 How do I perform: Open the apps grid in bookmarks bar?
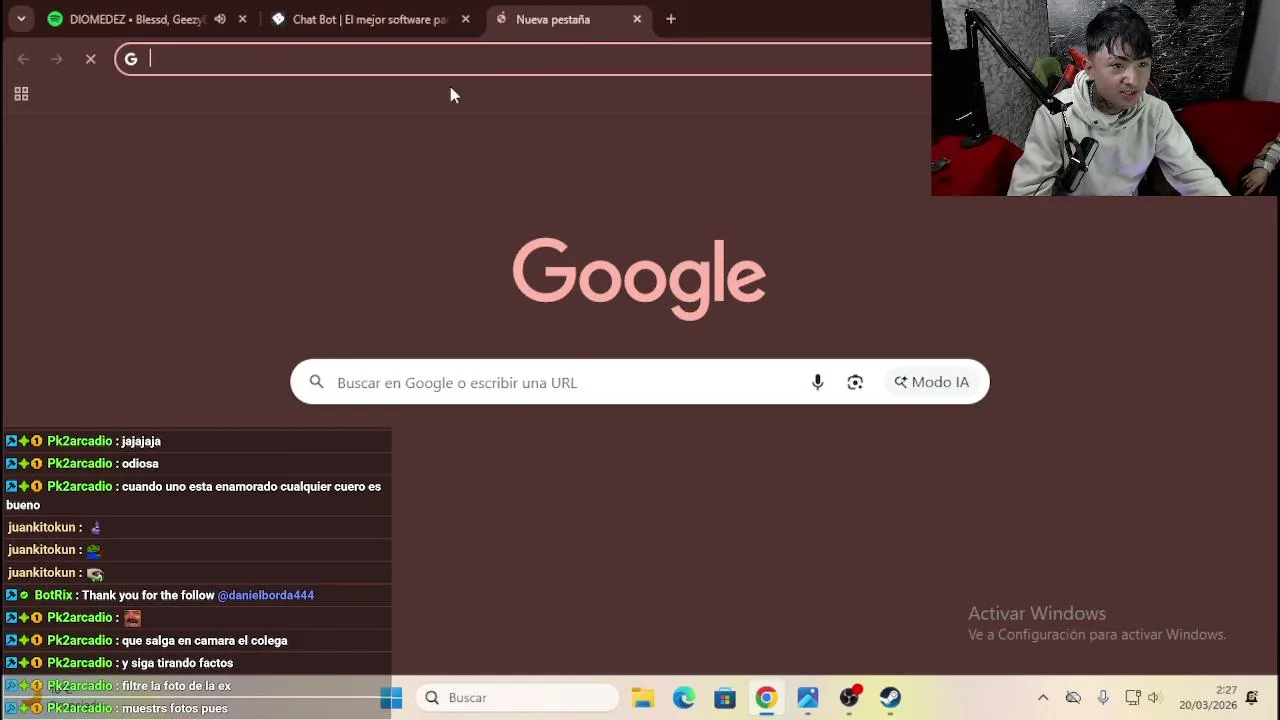tap(21, 94)
